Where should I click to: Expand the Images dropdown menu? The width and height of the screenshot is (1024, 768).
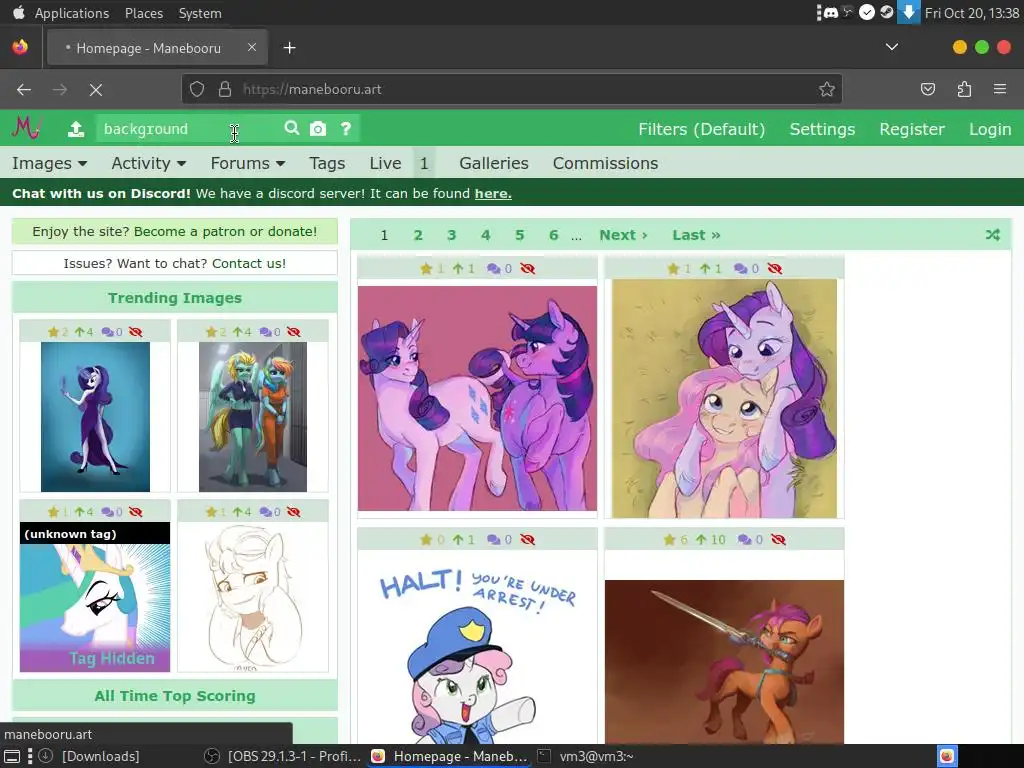click(x=50, y=163)
